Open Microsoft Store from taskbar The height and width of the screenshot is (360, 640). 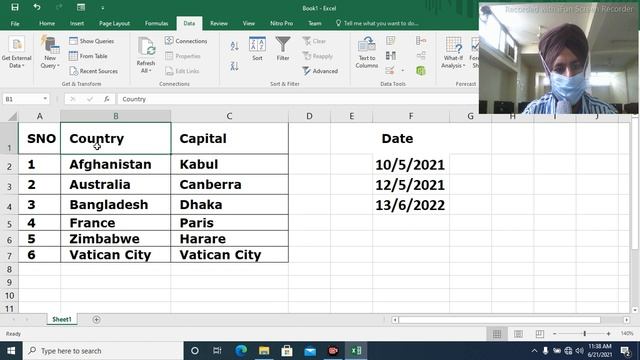[287, 351]
